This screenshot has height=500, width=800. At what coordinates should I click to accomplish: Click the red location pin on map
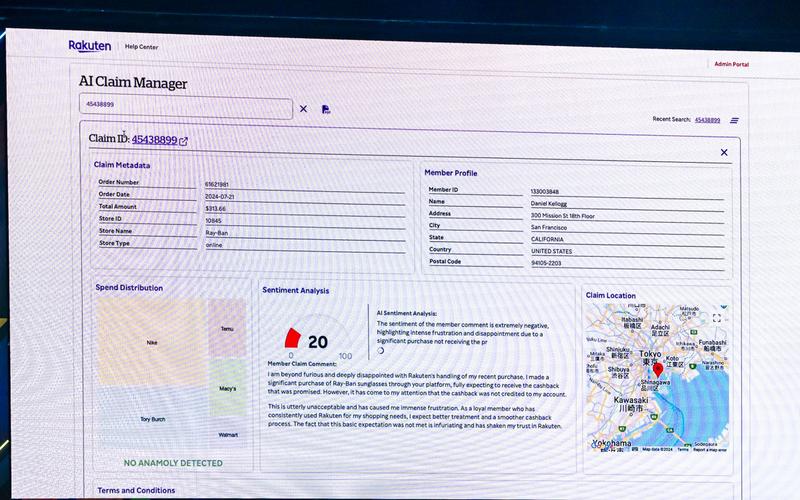[x=658, y=370]
